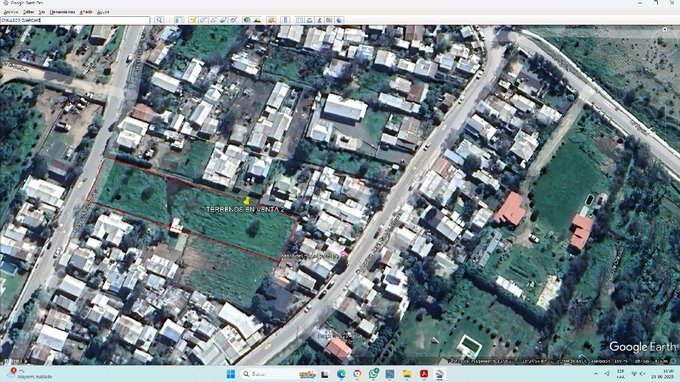Click inside the search input field

tap(75, 20)
